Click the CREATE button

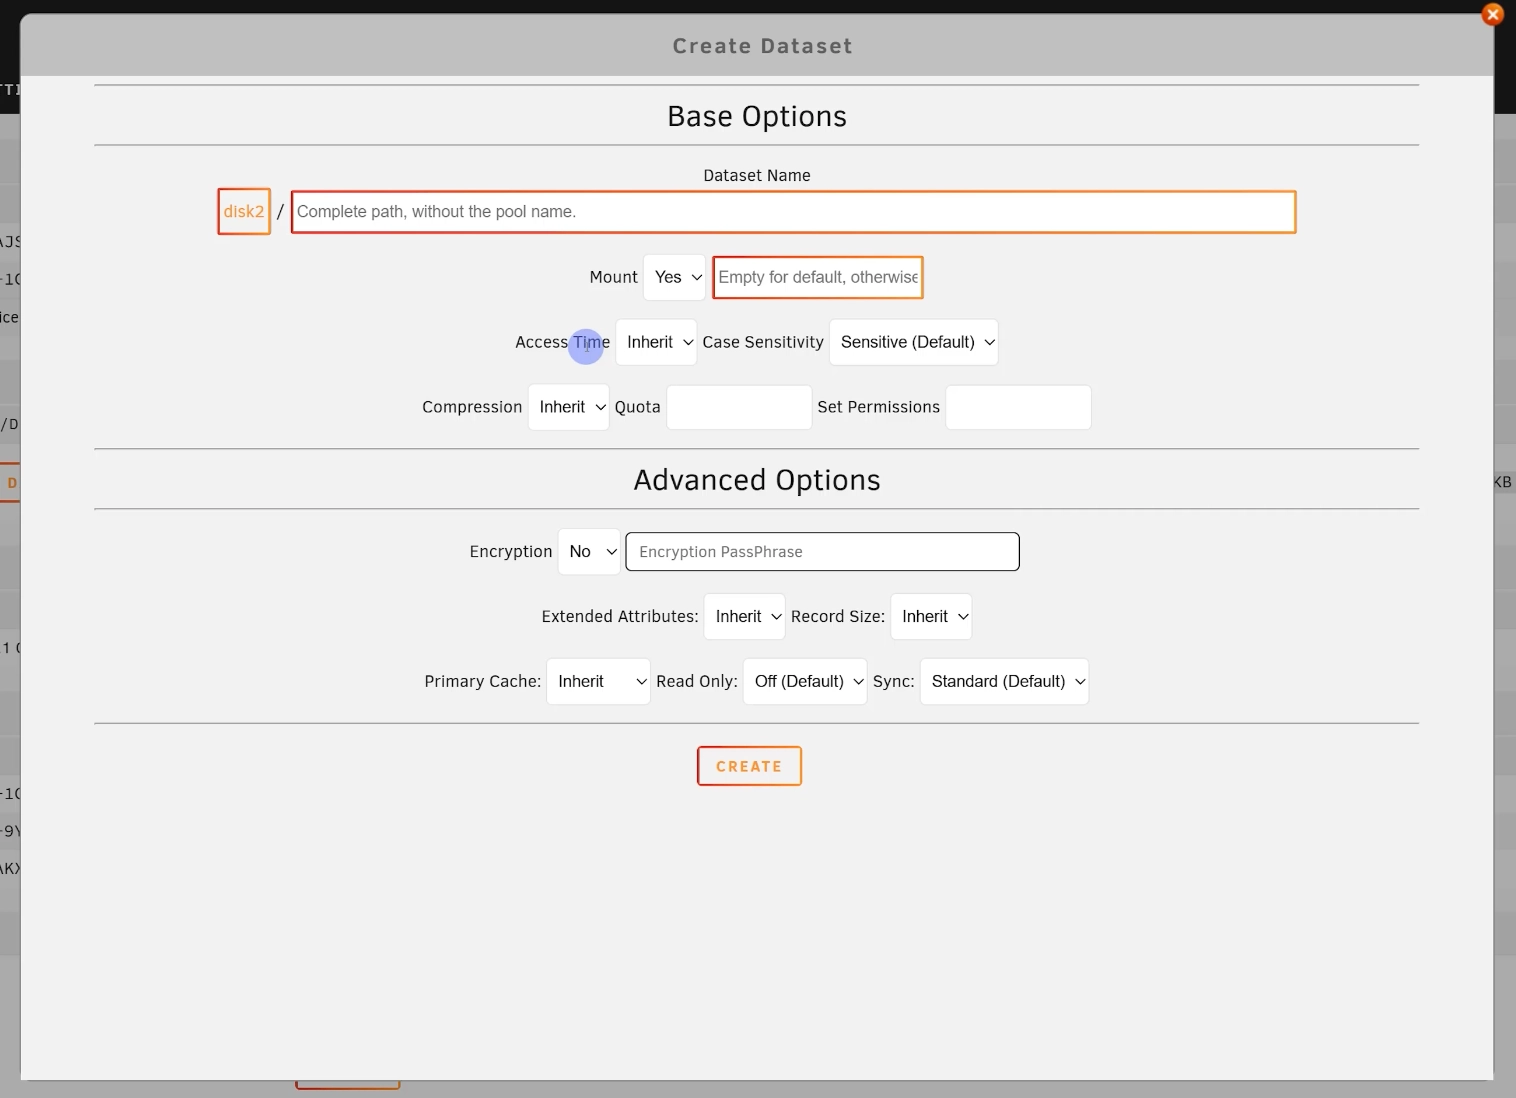click(x=749, y=766)
